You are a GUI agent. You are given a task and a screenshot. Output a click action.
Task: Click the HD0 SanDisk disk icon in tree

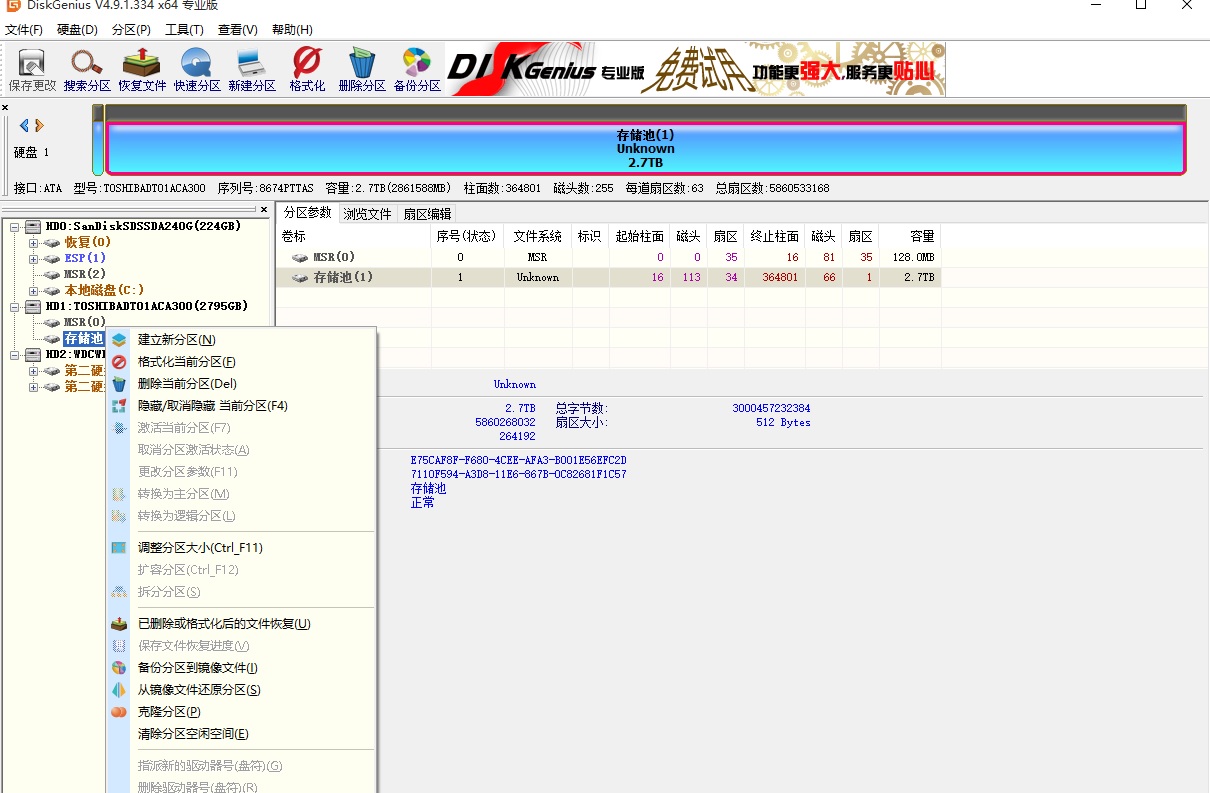33,226
